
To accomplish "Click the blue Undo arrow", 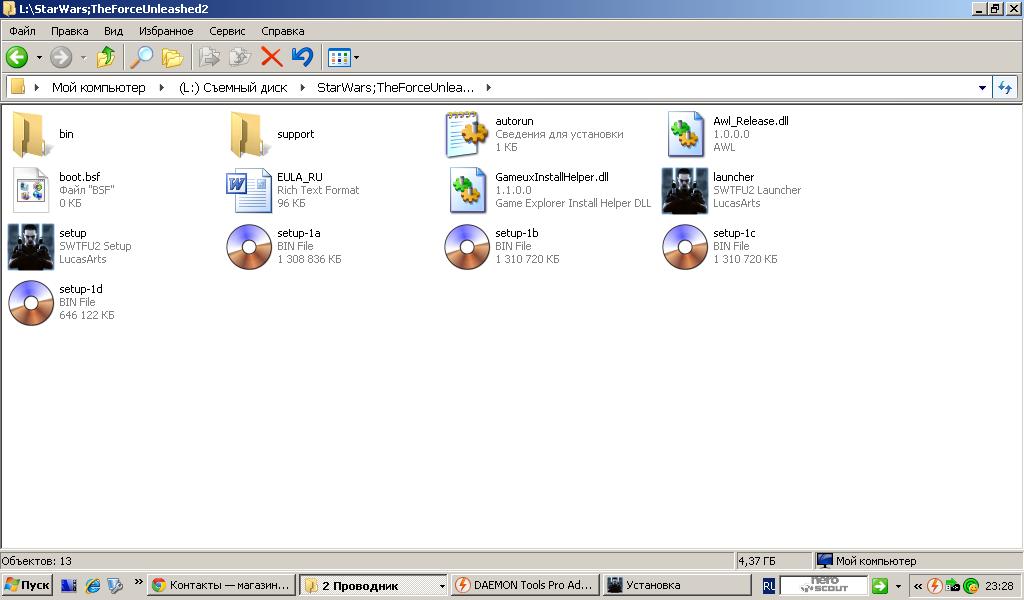I will click(x=302, y=58).
